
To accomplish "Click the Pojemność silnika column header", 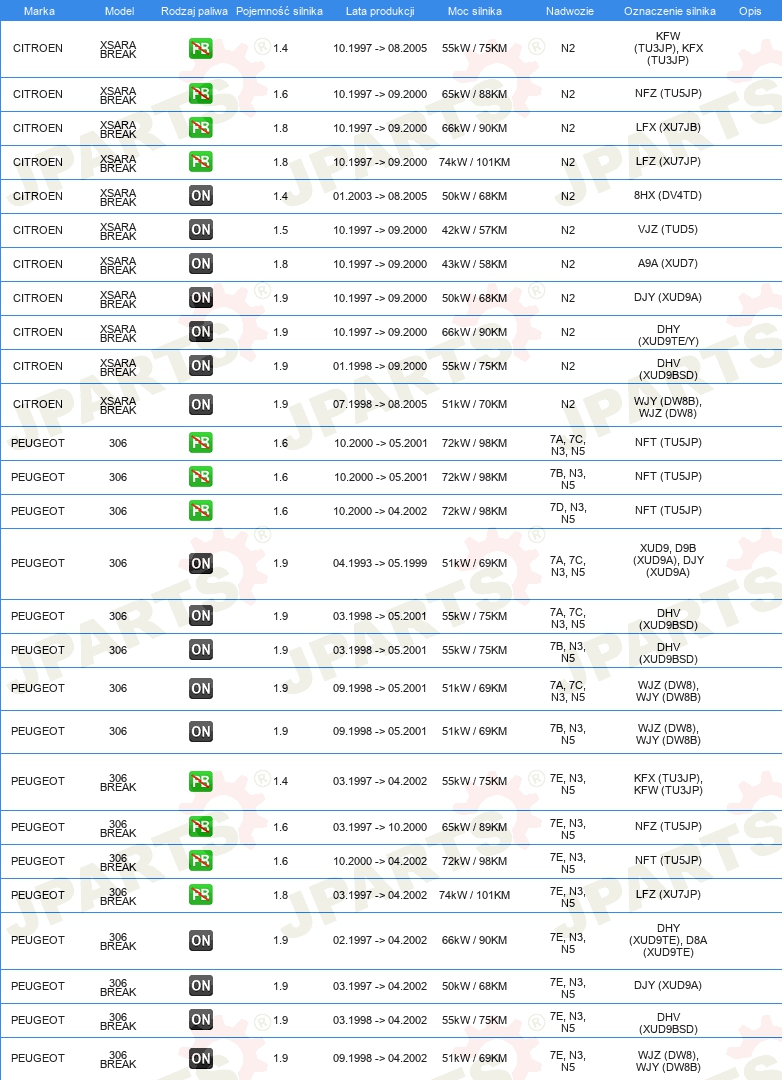I will pos(279,11).
